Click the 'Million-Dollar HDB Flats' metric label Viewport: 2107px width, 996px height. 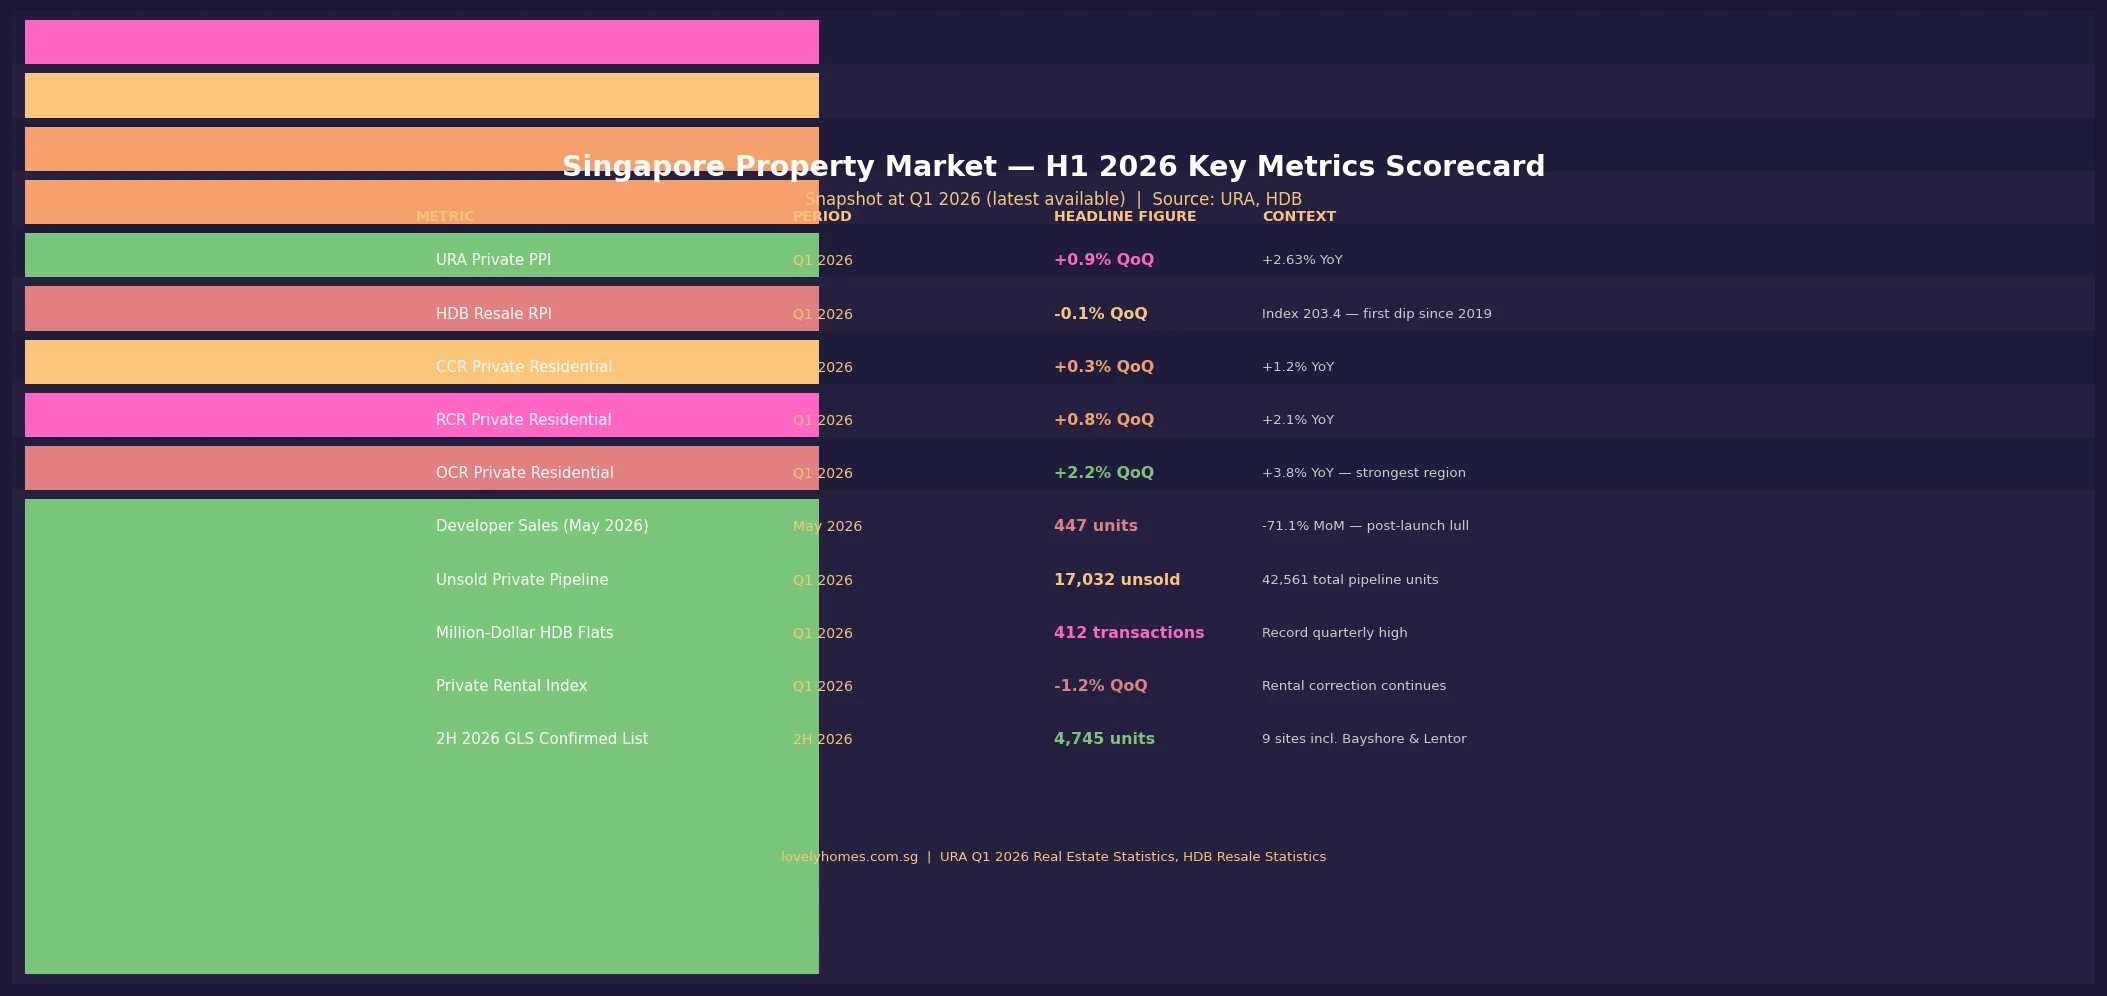tap(525, 633)
